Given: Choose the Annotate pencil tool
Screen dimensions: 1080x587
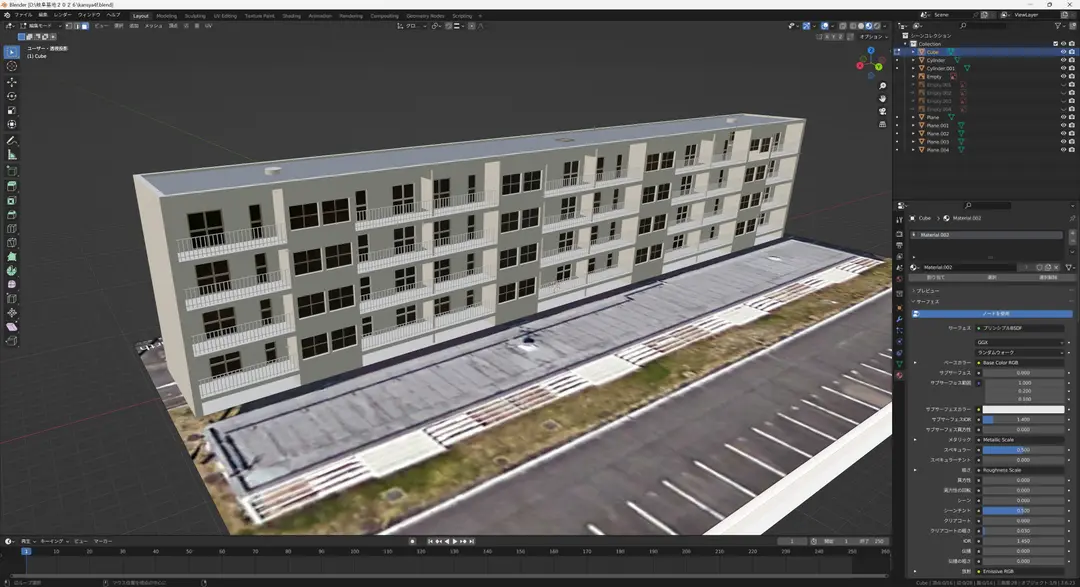Looking at the screenshot, I should pyautogui.click(x=12, y=141).
